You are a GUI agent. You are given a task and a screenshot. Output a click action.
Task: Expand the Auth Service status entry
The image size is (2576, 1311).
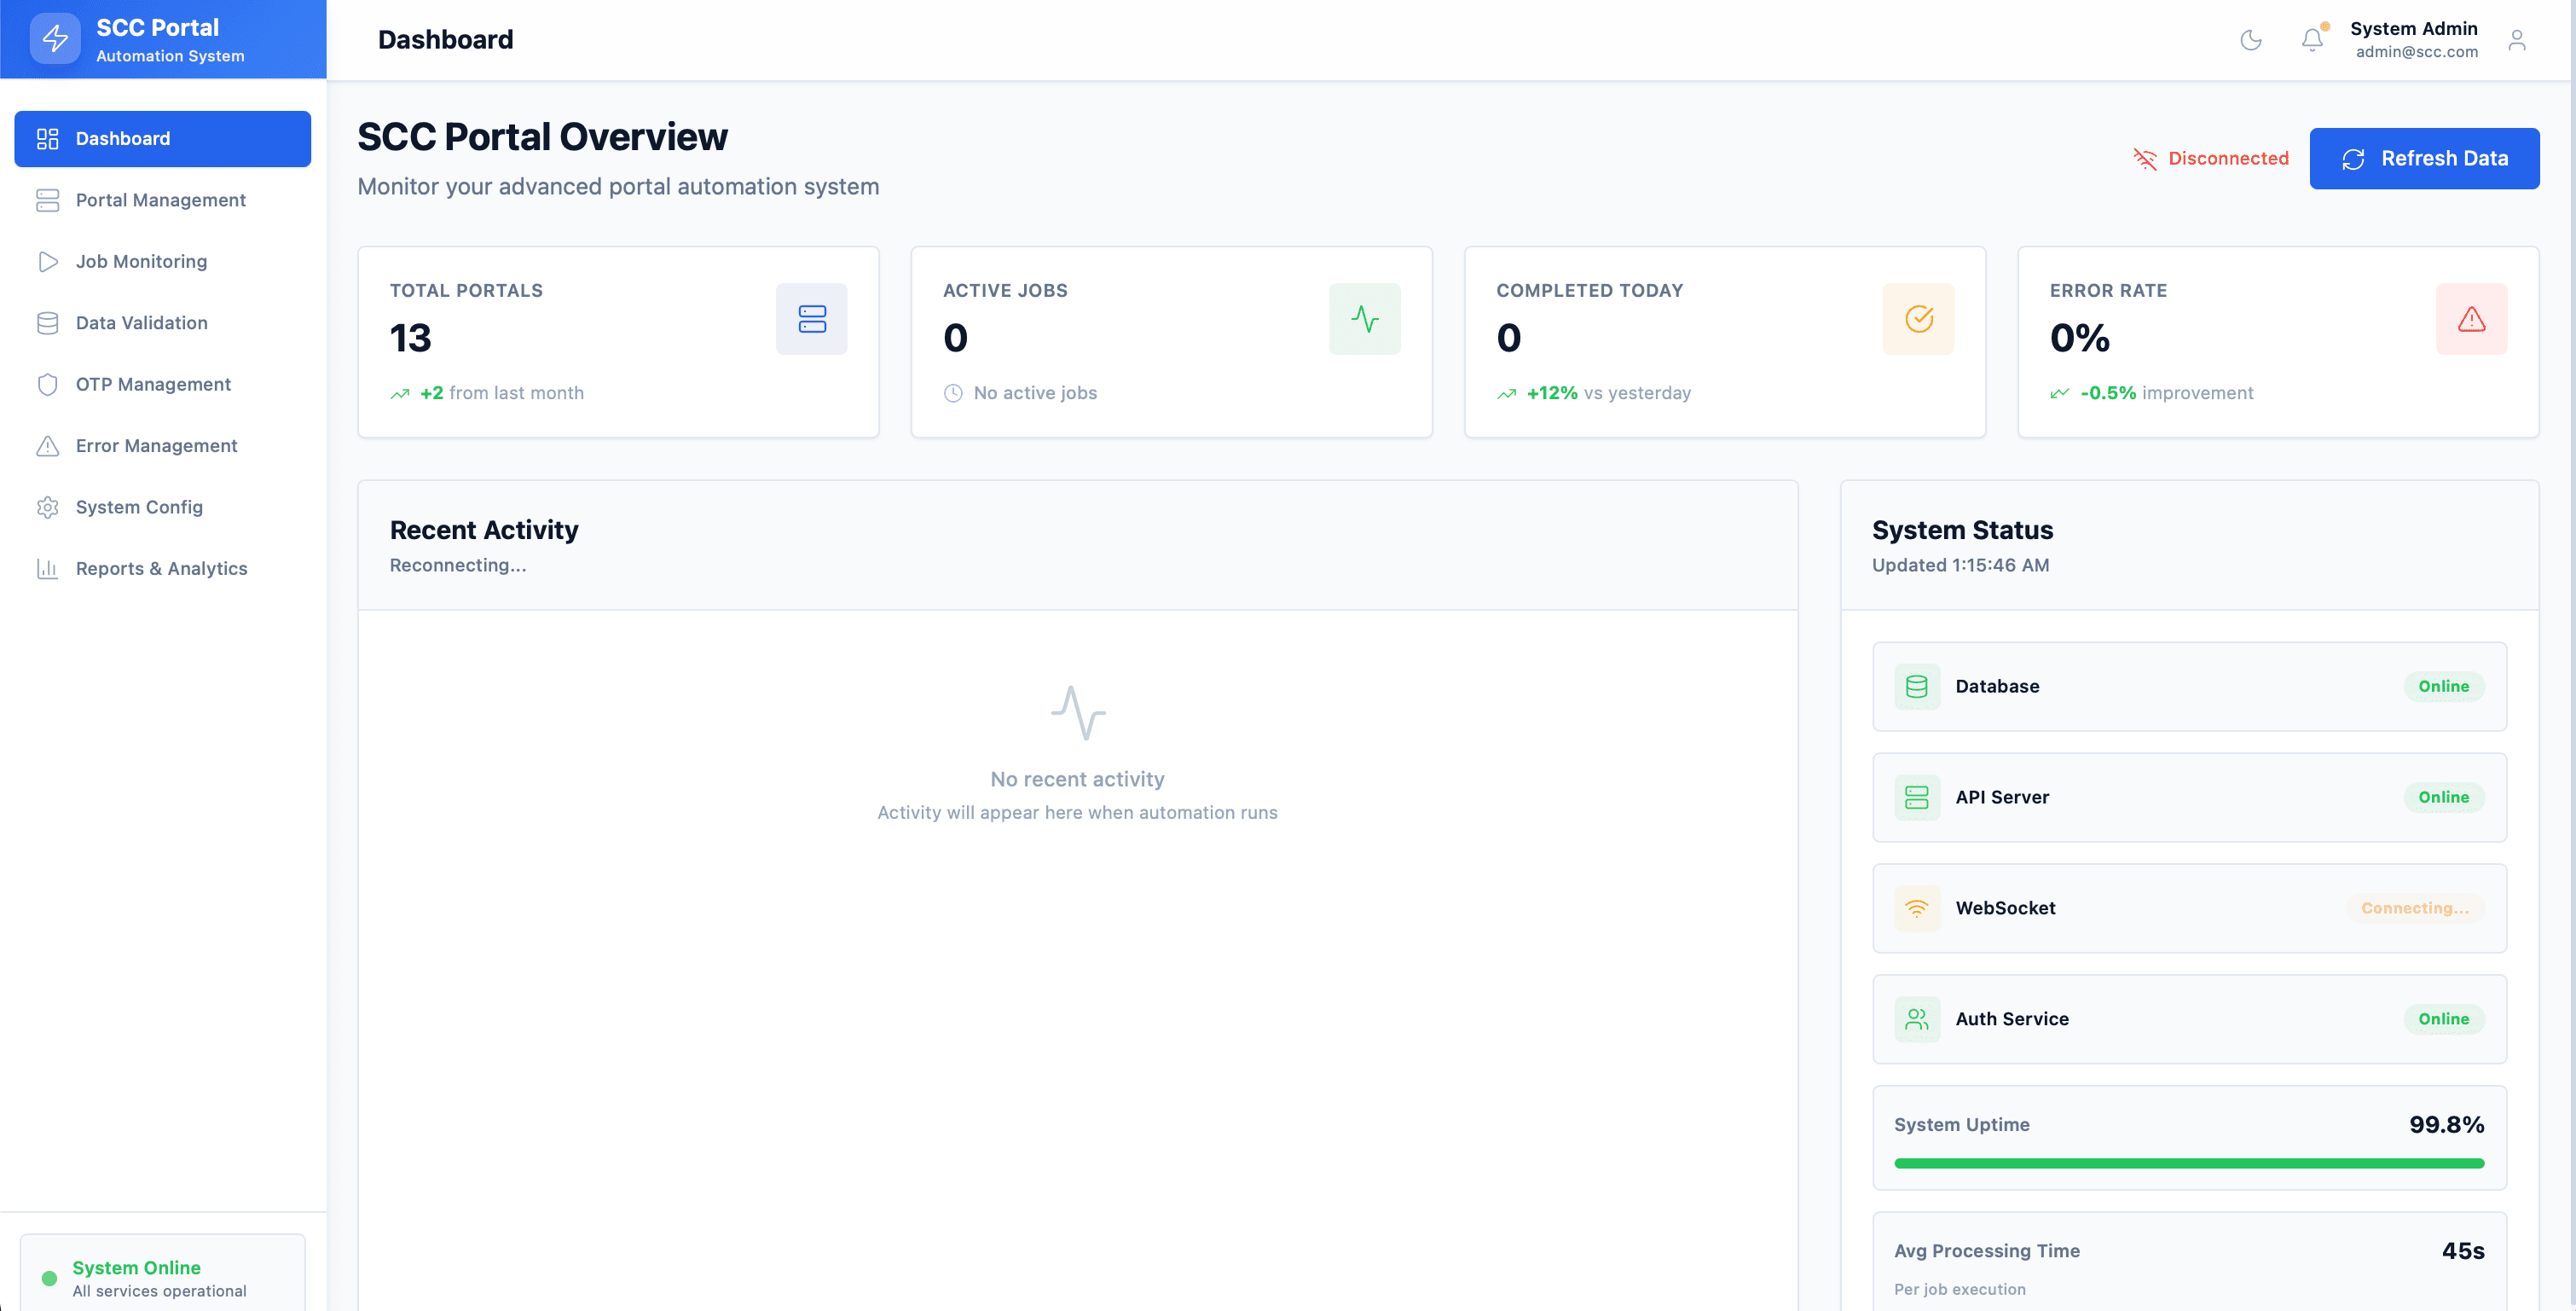(2189, 1019)
